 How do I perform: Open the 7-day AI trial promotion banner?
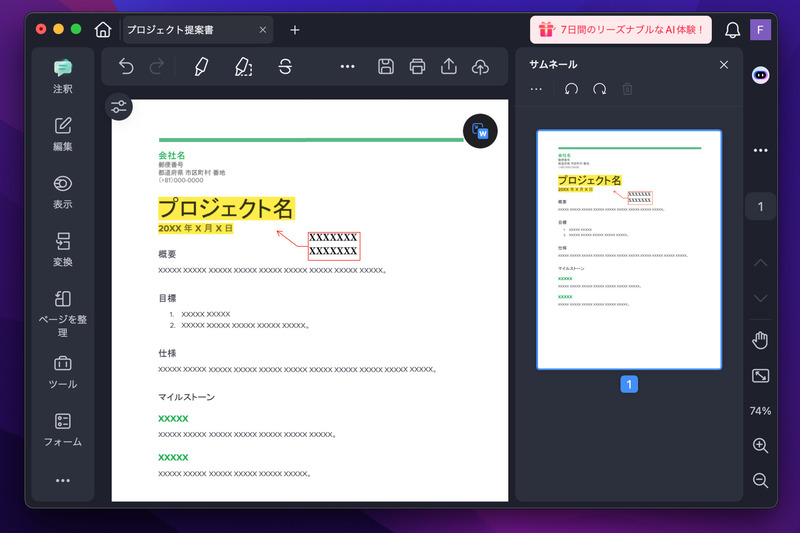coord(621,30)
